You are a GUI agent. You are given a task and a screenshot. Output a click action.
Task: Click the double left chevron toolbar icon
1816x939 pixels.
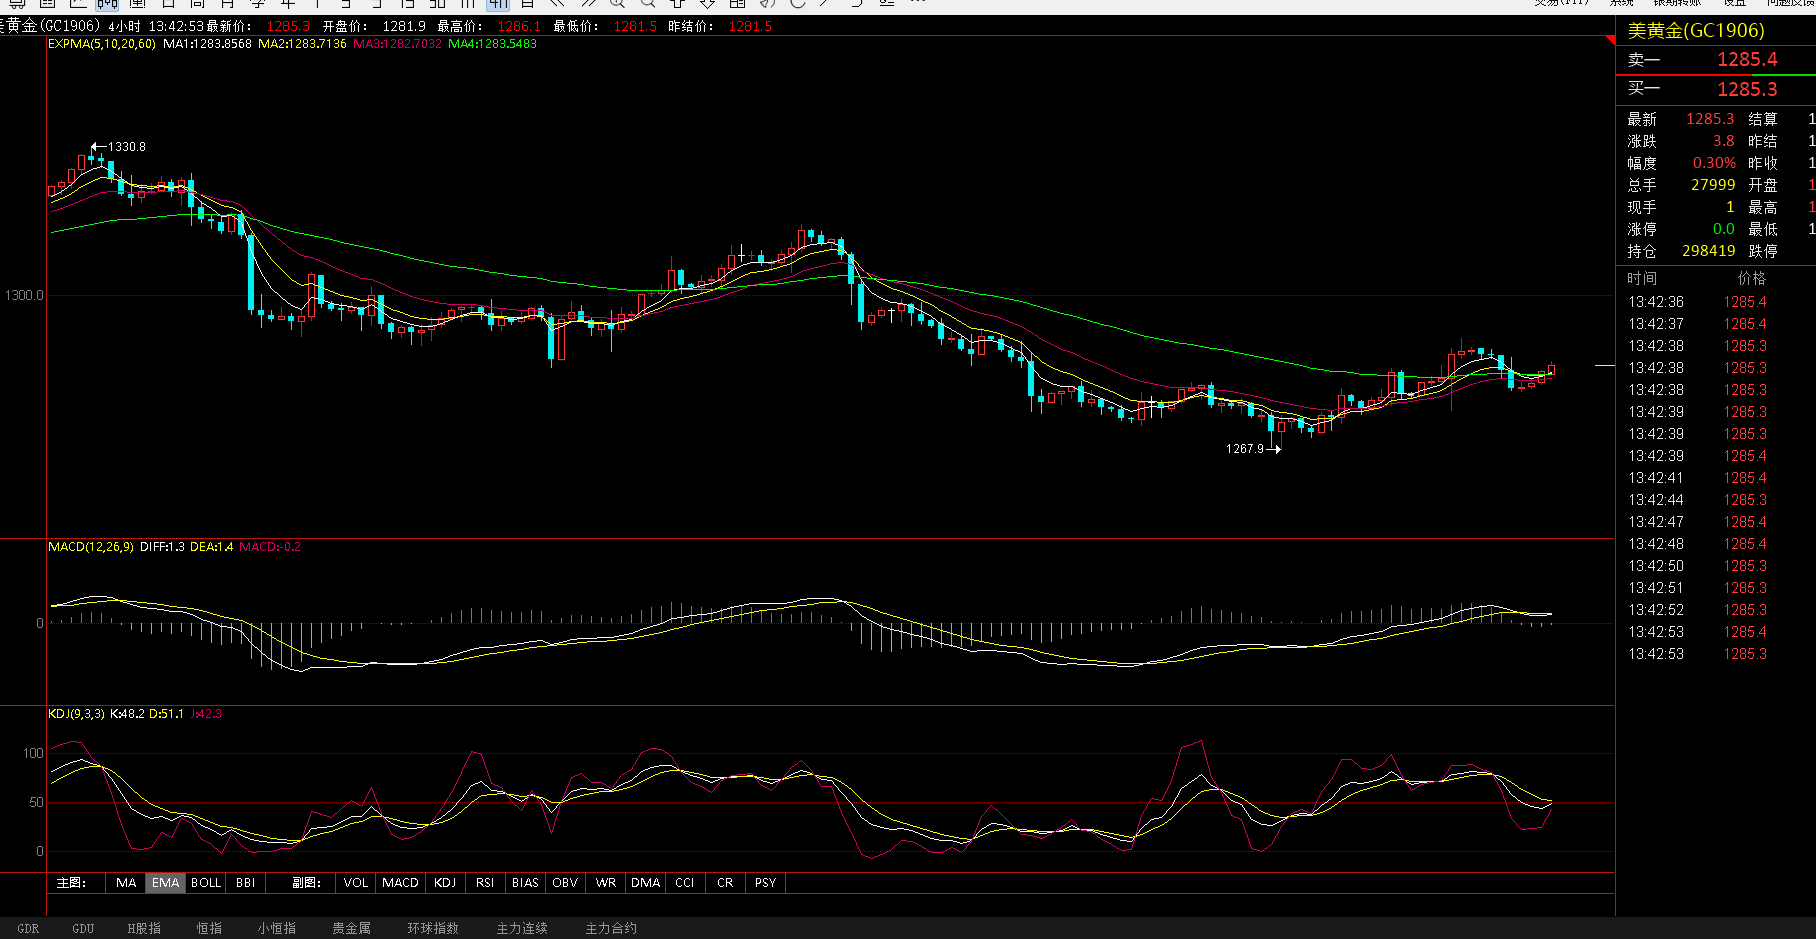558,4
